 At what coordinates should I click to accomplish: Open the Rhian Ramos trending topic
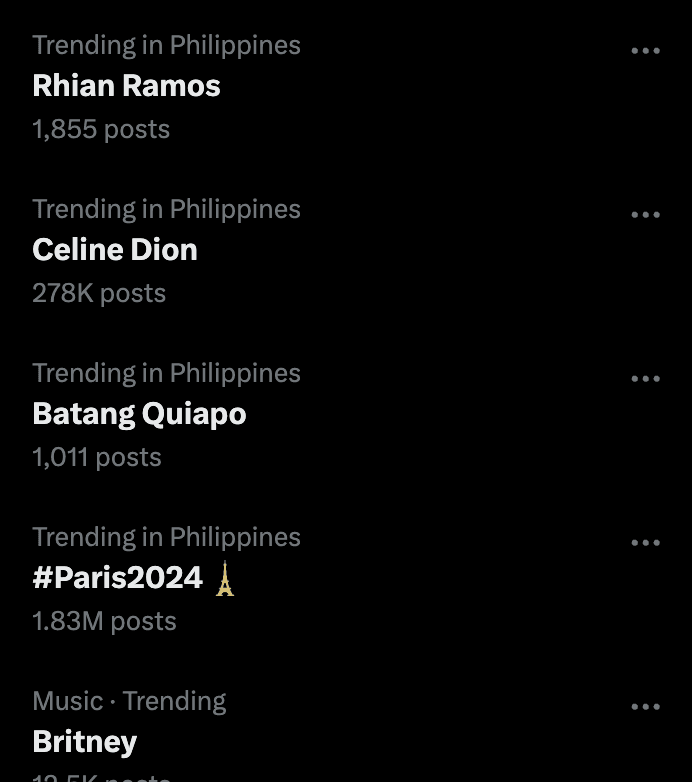point(126,86)
